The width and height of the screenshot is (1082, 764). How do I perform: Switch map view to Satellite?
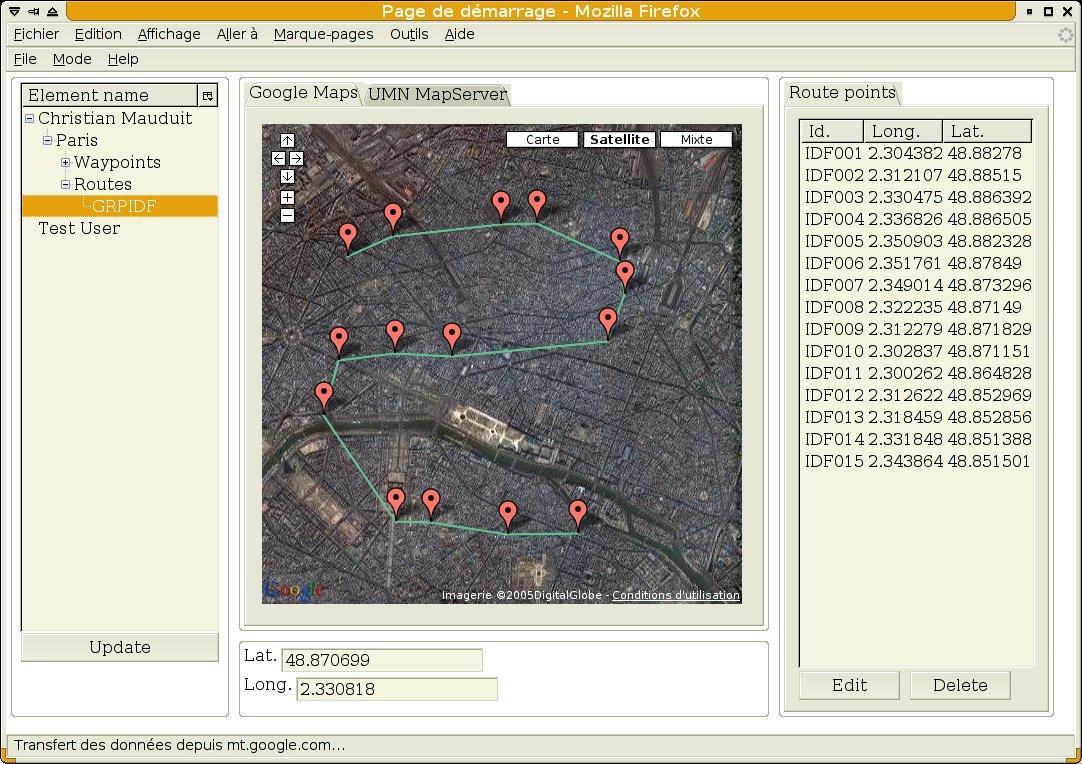pos(619,140)
